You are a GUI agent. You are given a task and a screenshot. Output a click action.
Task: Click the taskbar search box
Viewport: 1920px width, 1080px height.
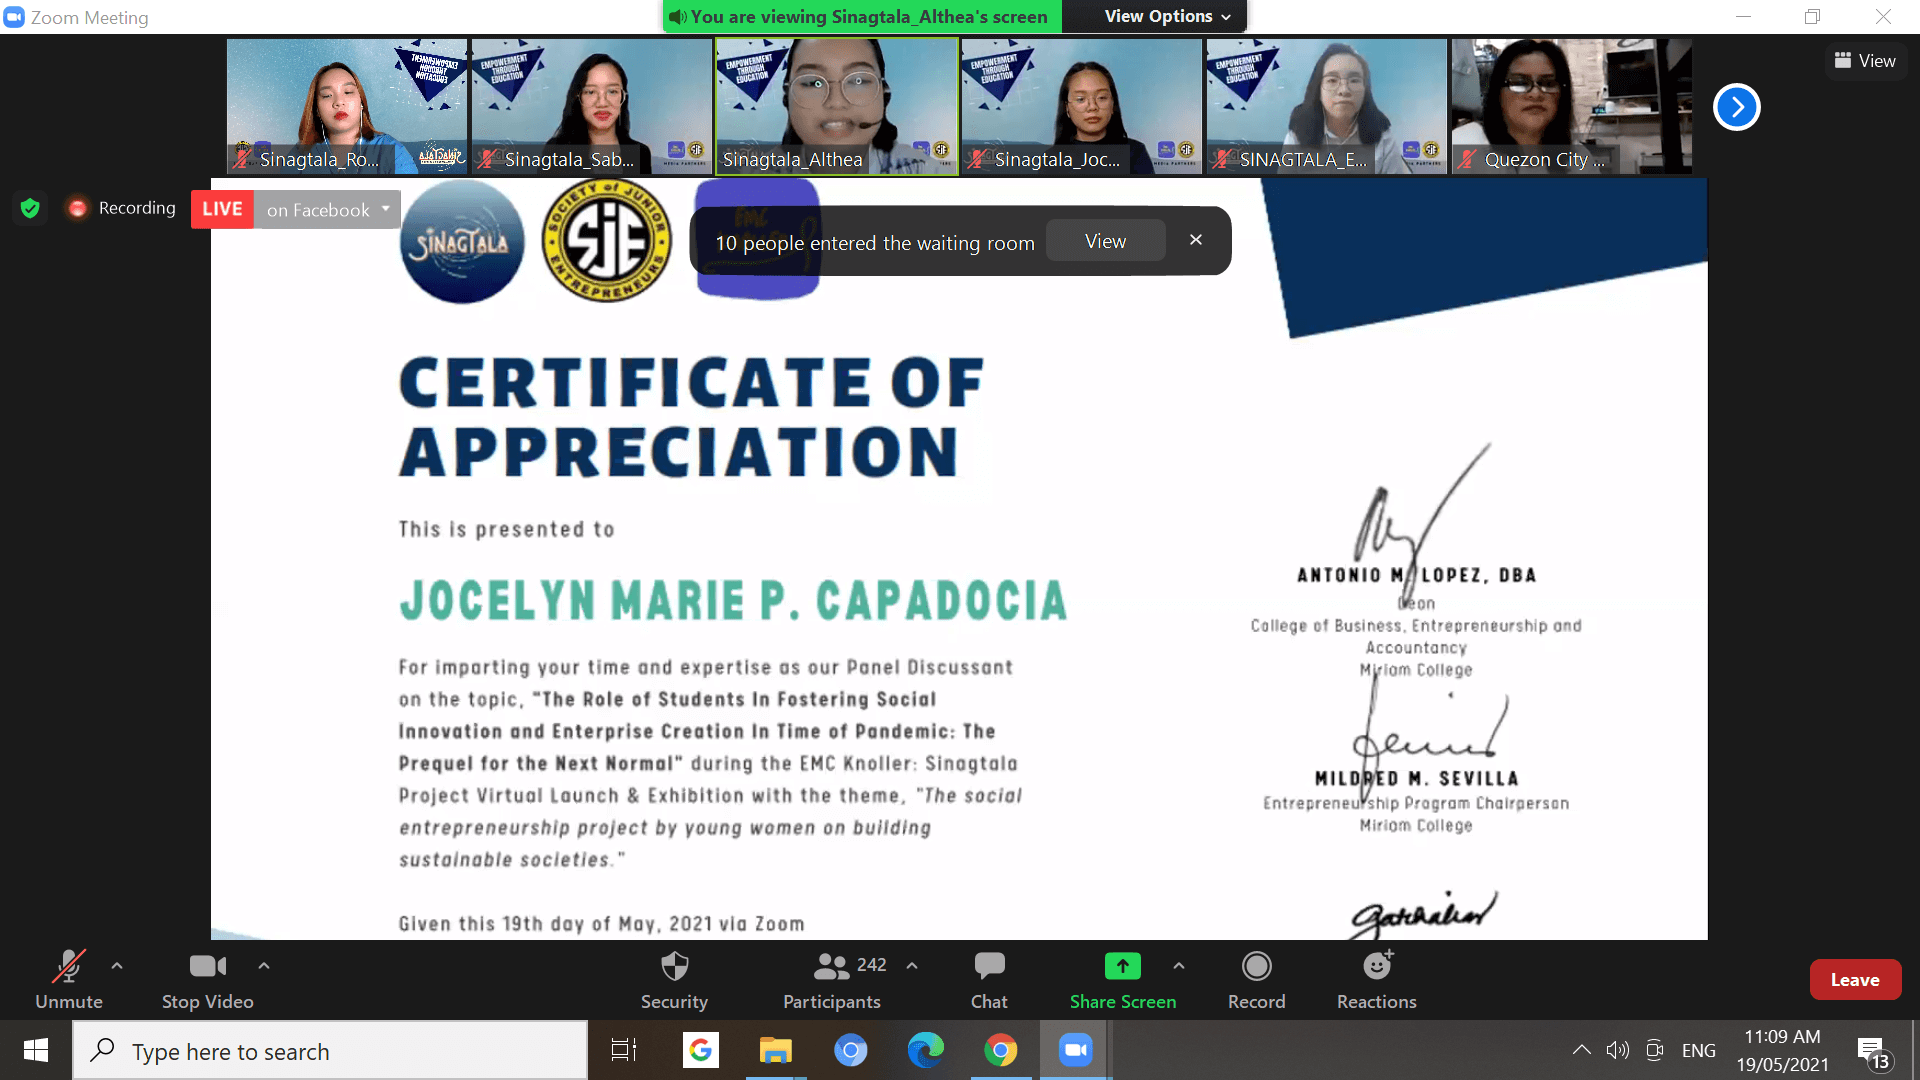coord(330,1050)
